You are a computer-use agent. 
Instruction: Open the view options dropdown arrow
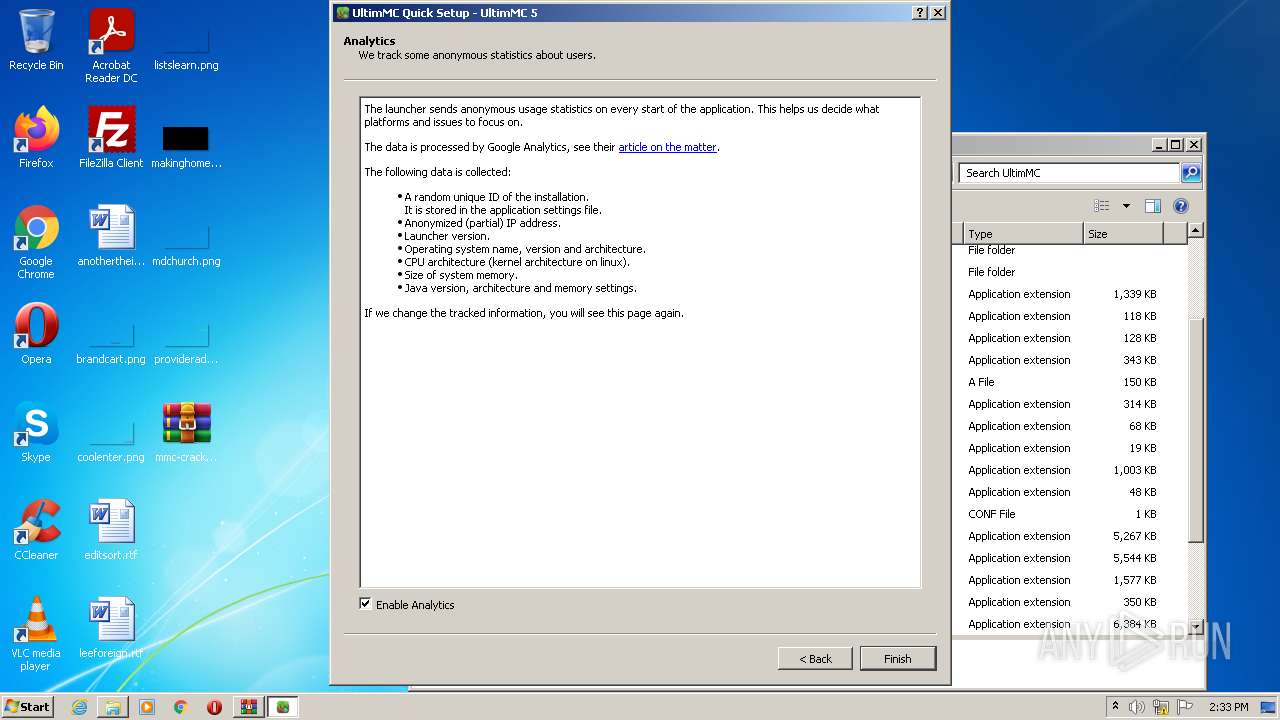[x=1126, y=206]
